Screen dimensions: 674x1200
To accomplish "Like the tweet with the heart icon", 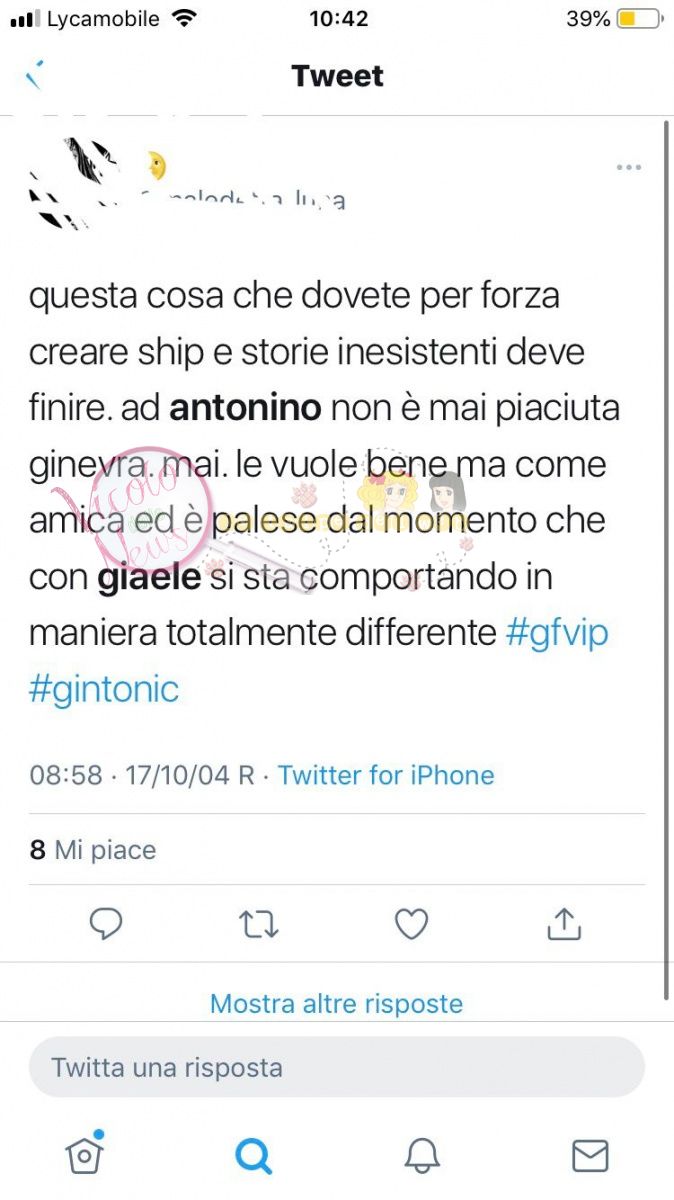I will point(411,925).
